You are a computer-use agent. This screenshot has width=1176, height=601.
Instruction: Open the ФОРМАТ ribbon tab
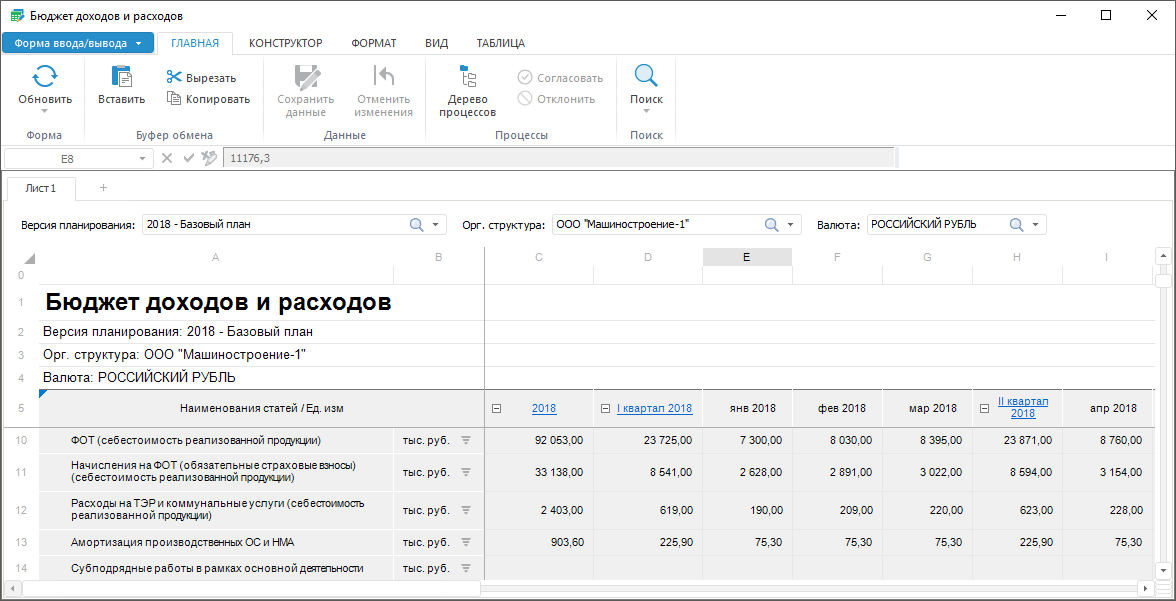click(x=373, y=43)
